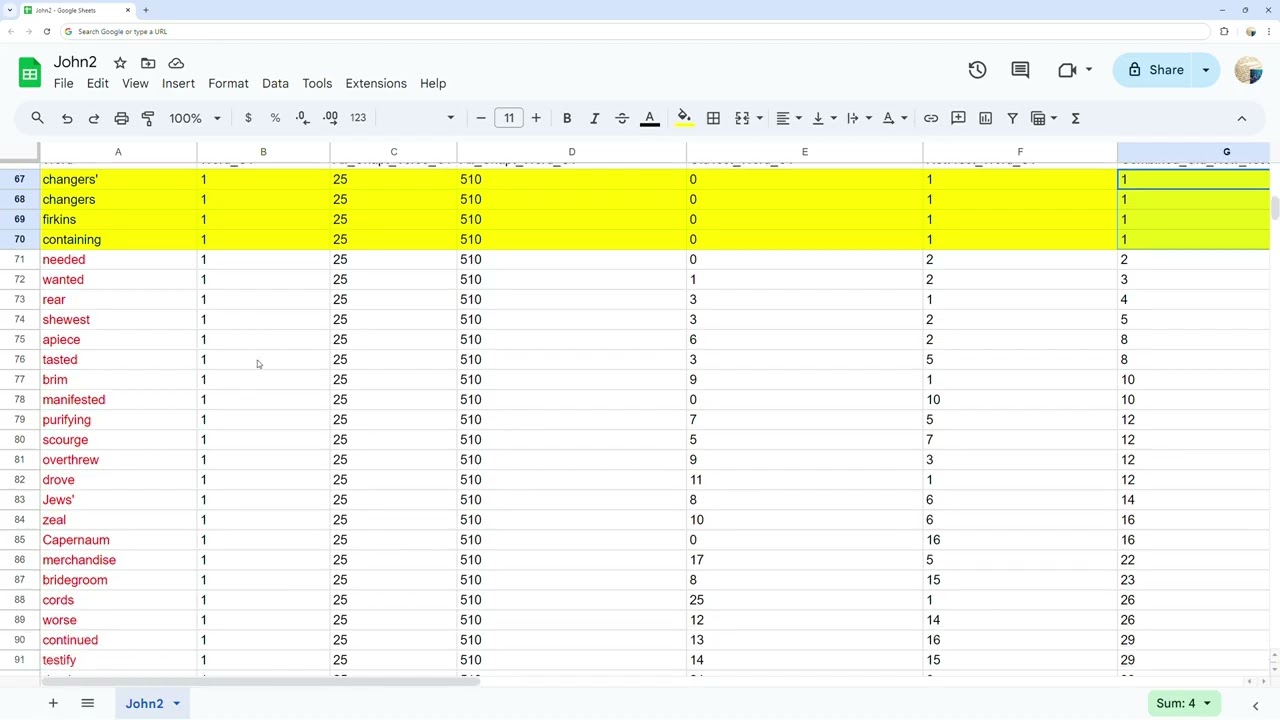Increase font size with plus button
This screenshot has height=720, width=1280.
point(536,118)
